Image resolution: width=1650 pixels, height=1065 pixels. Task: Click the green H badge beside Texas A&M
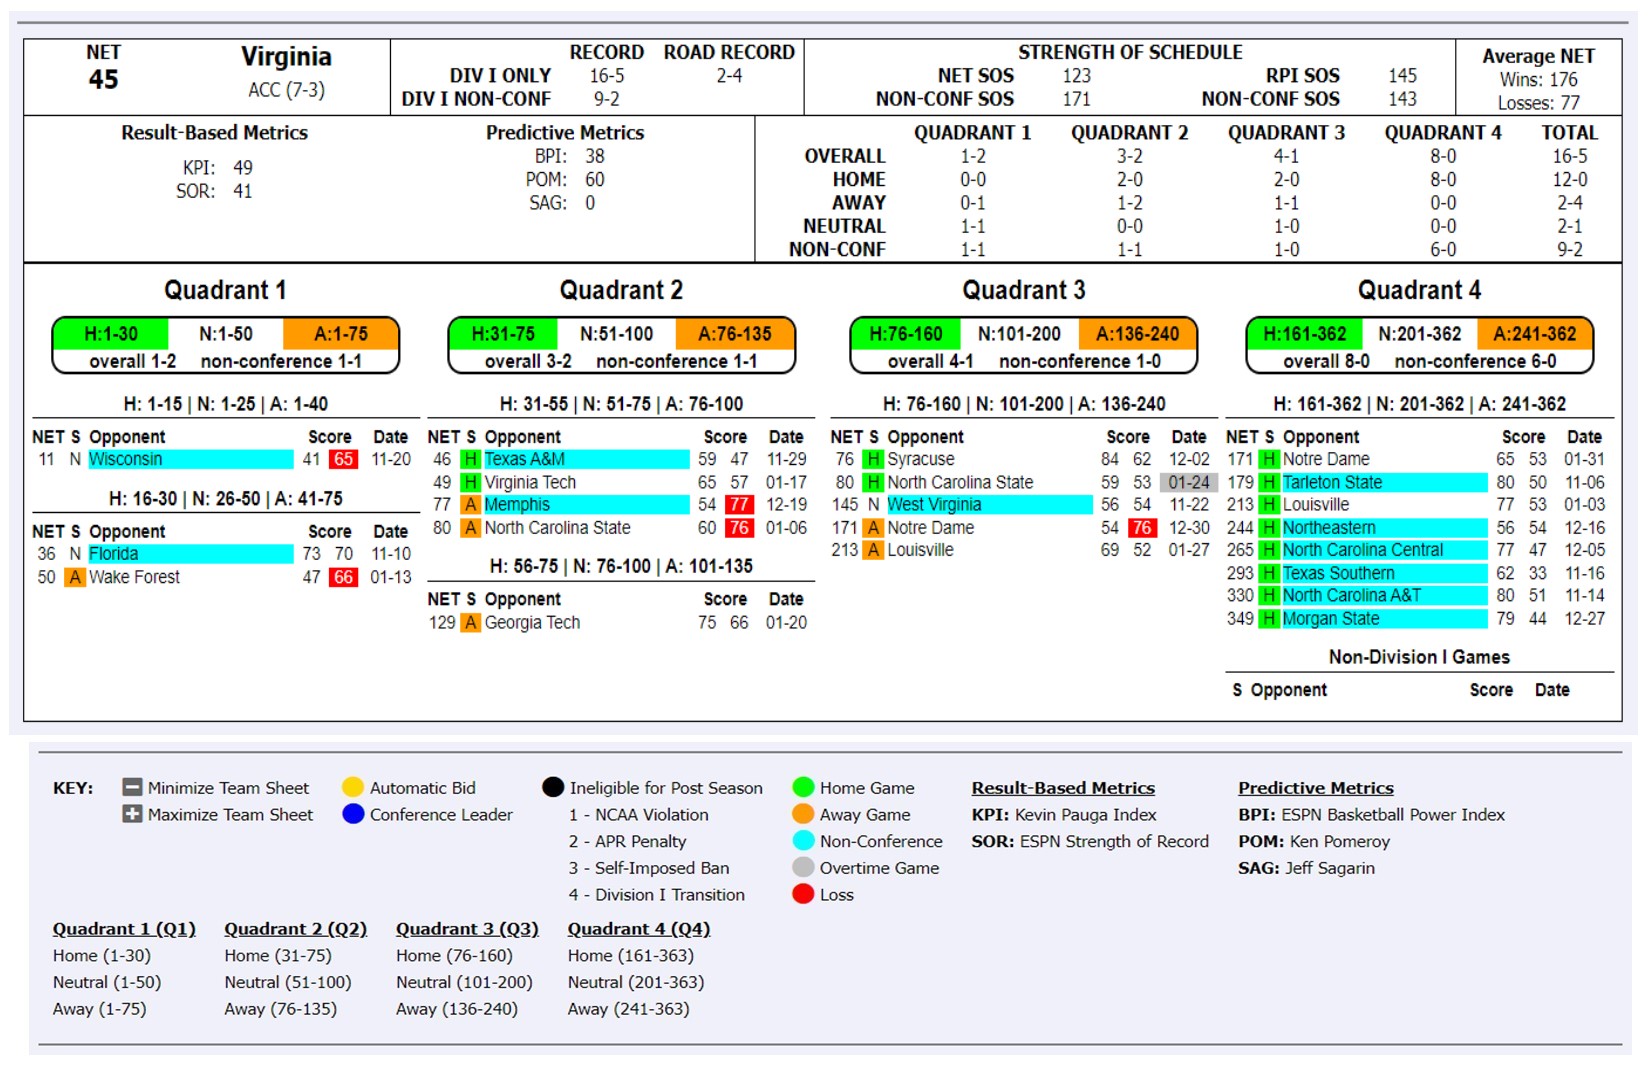click(470, 459)
